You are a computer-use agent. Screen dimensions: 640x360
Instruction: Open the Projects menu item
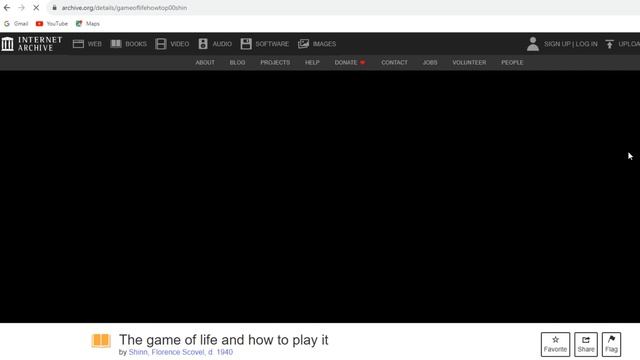[x=275, y=62]
